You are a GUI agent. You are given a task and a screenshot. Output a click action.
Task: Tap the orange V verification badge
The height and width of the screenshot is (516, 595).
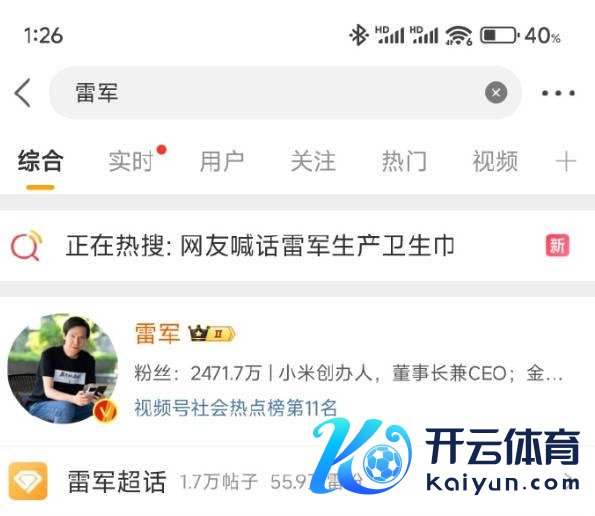[105, 411]
